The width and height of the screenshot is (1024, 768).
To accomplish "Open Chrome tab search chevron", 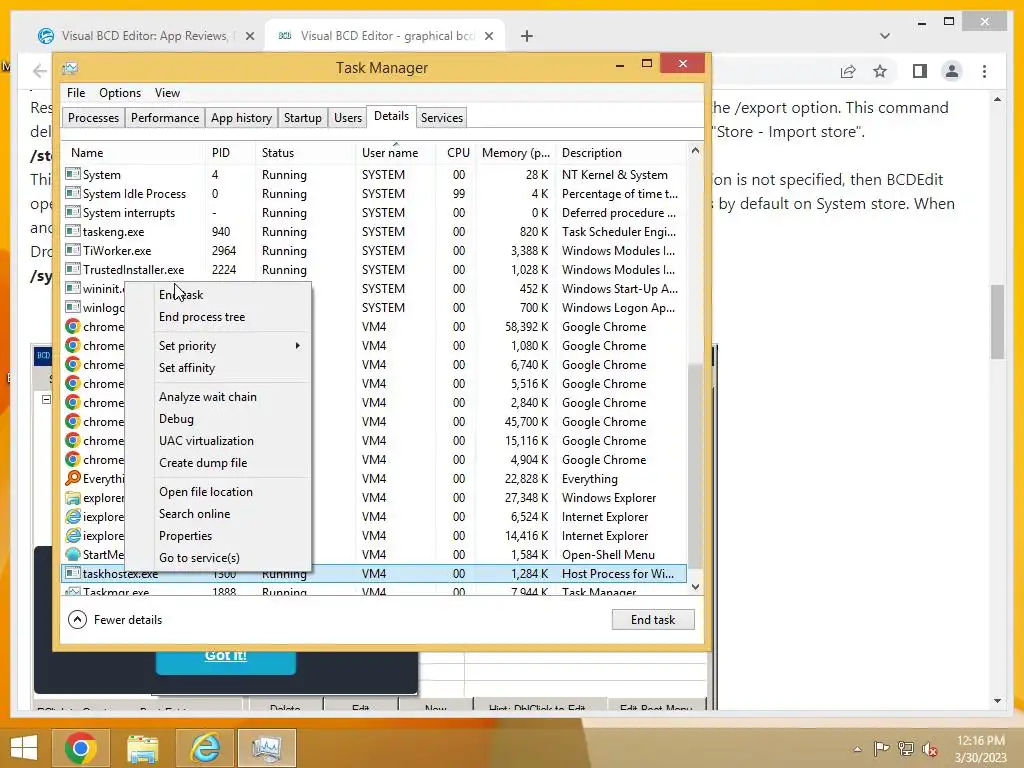I will click(x=884, y=36).
